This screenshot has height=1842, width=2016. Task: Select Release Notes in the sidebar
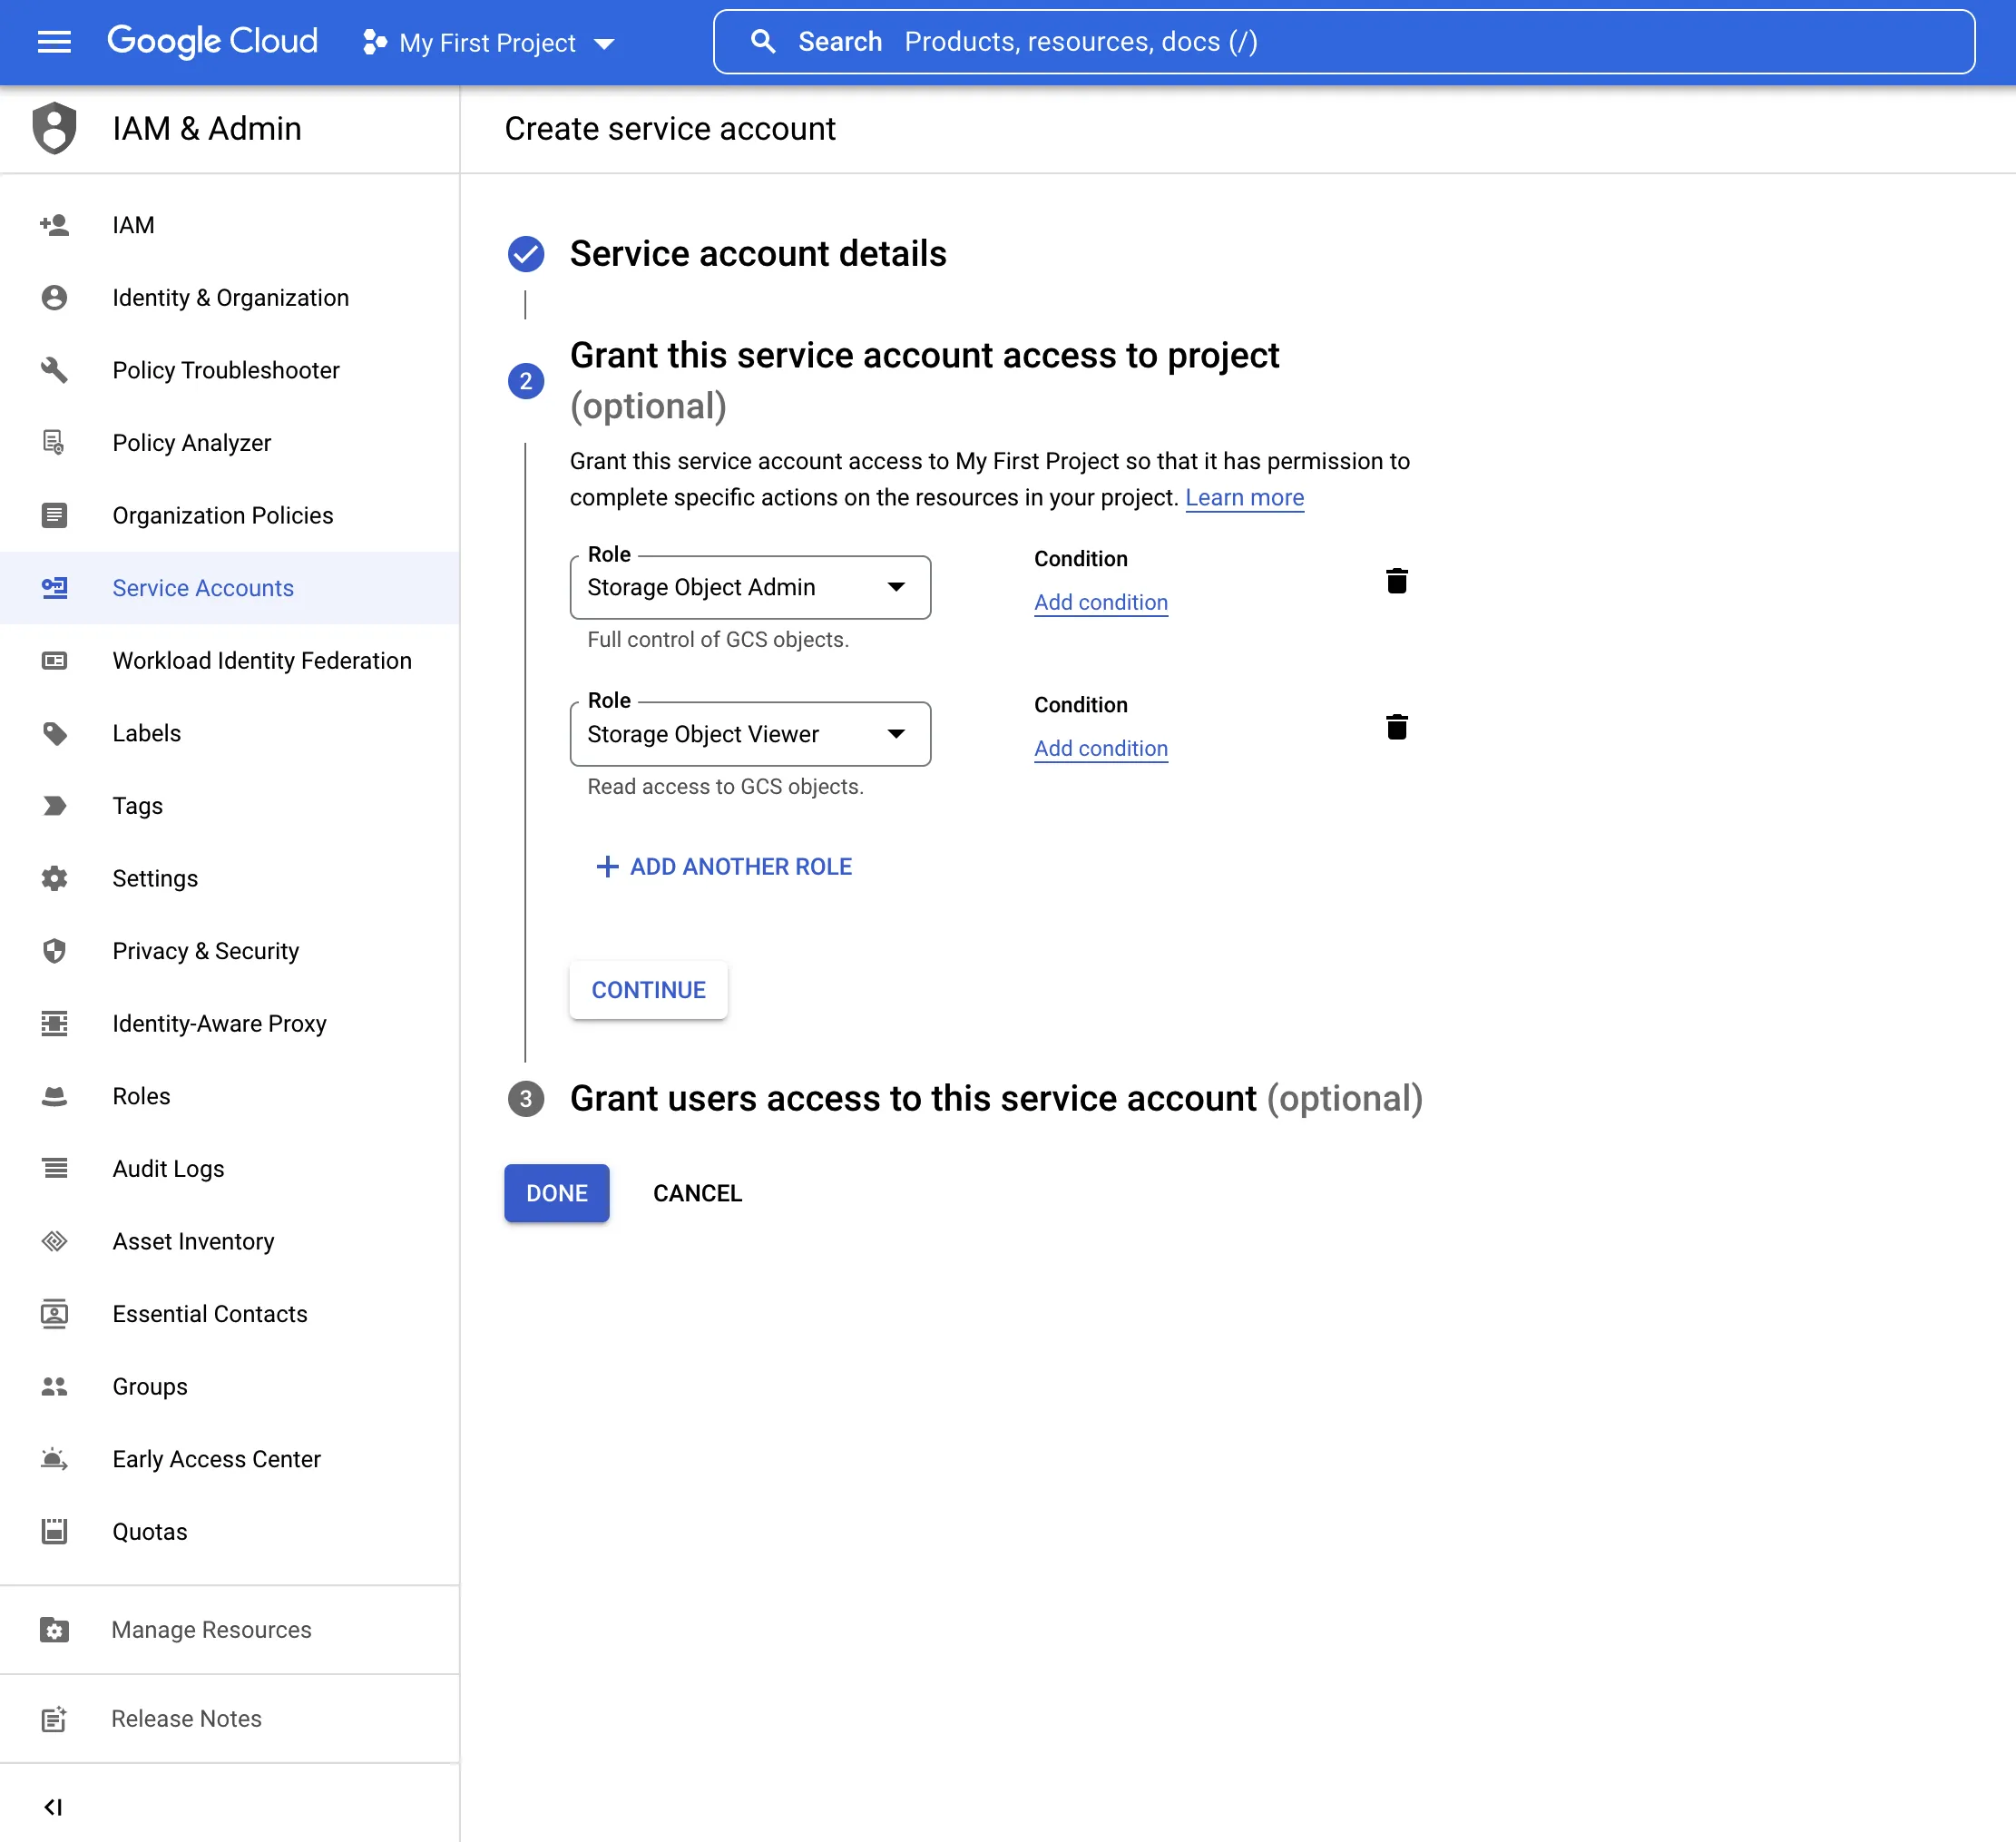(x=185, y=1718)
